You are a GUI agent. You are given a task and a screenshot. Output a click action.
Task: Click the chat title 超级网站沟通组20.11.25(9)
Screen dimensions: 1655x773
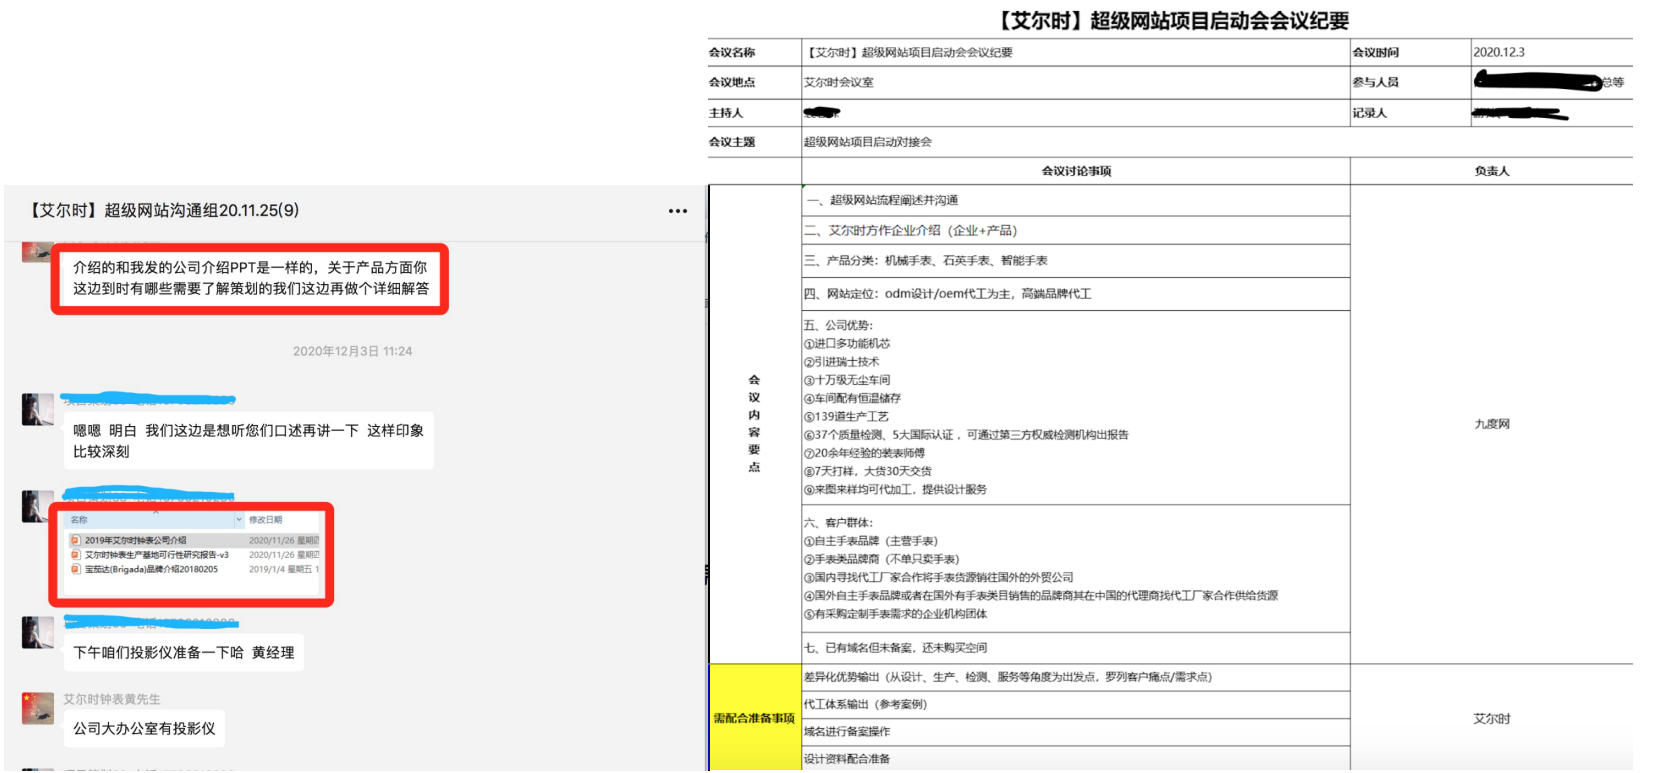coord(164,211)
